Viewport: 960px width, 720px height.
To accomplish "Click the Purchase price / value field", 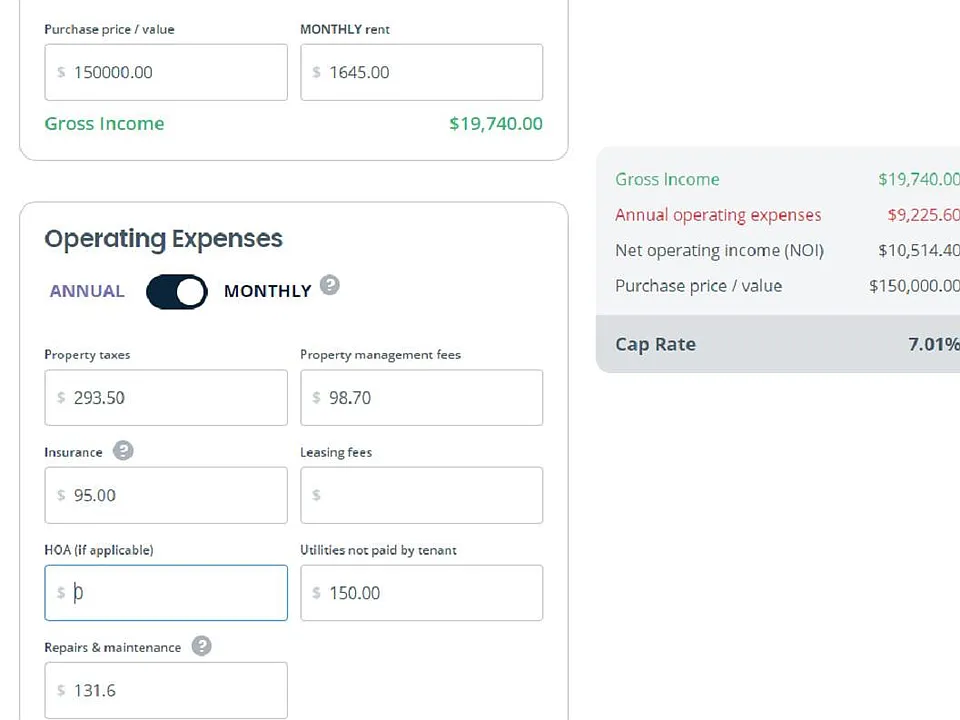I will click(166, 72).
